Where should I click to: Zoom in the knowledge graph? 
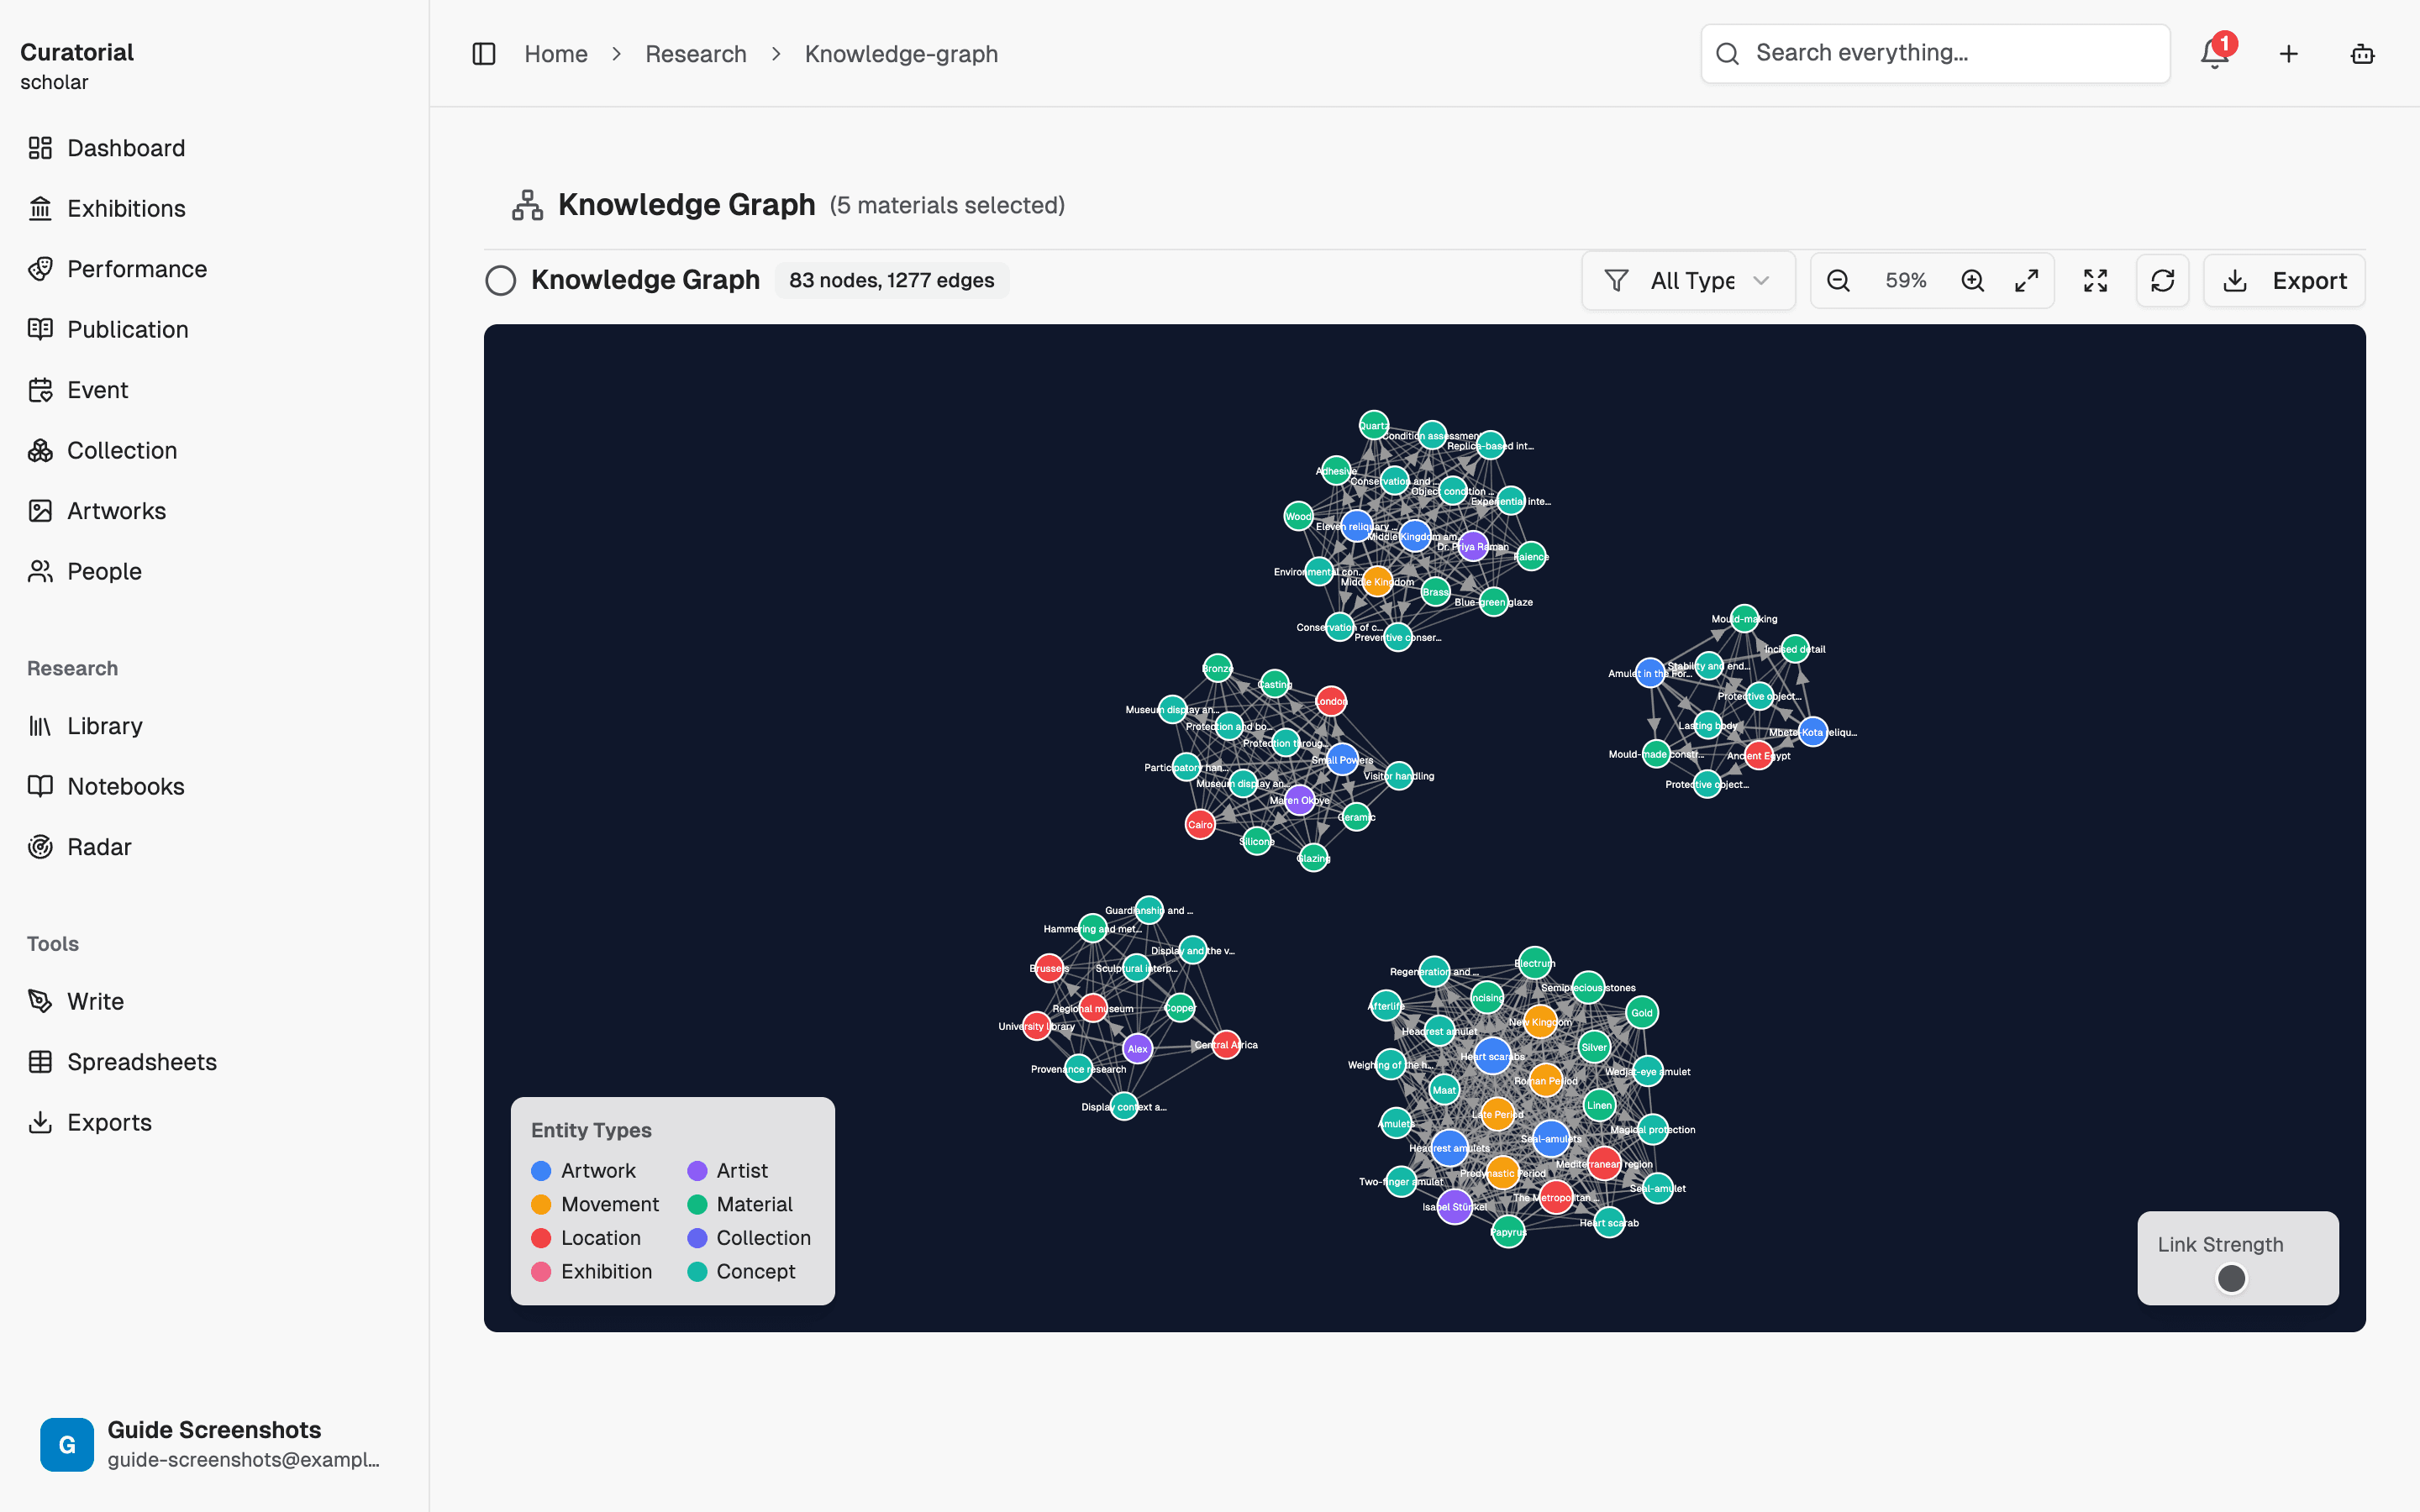1972,281
